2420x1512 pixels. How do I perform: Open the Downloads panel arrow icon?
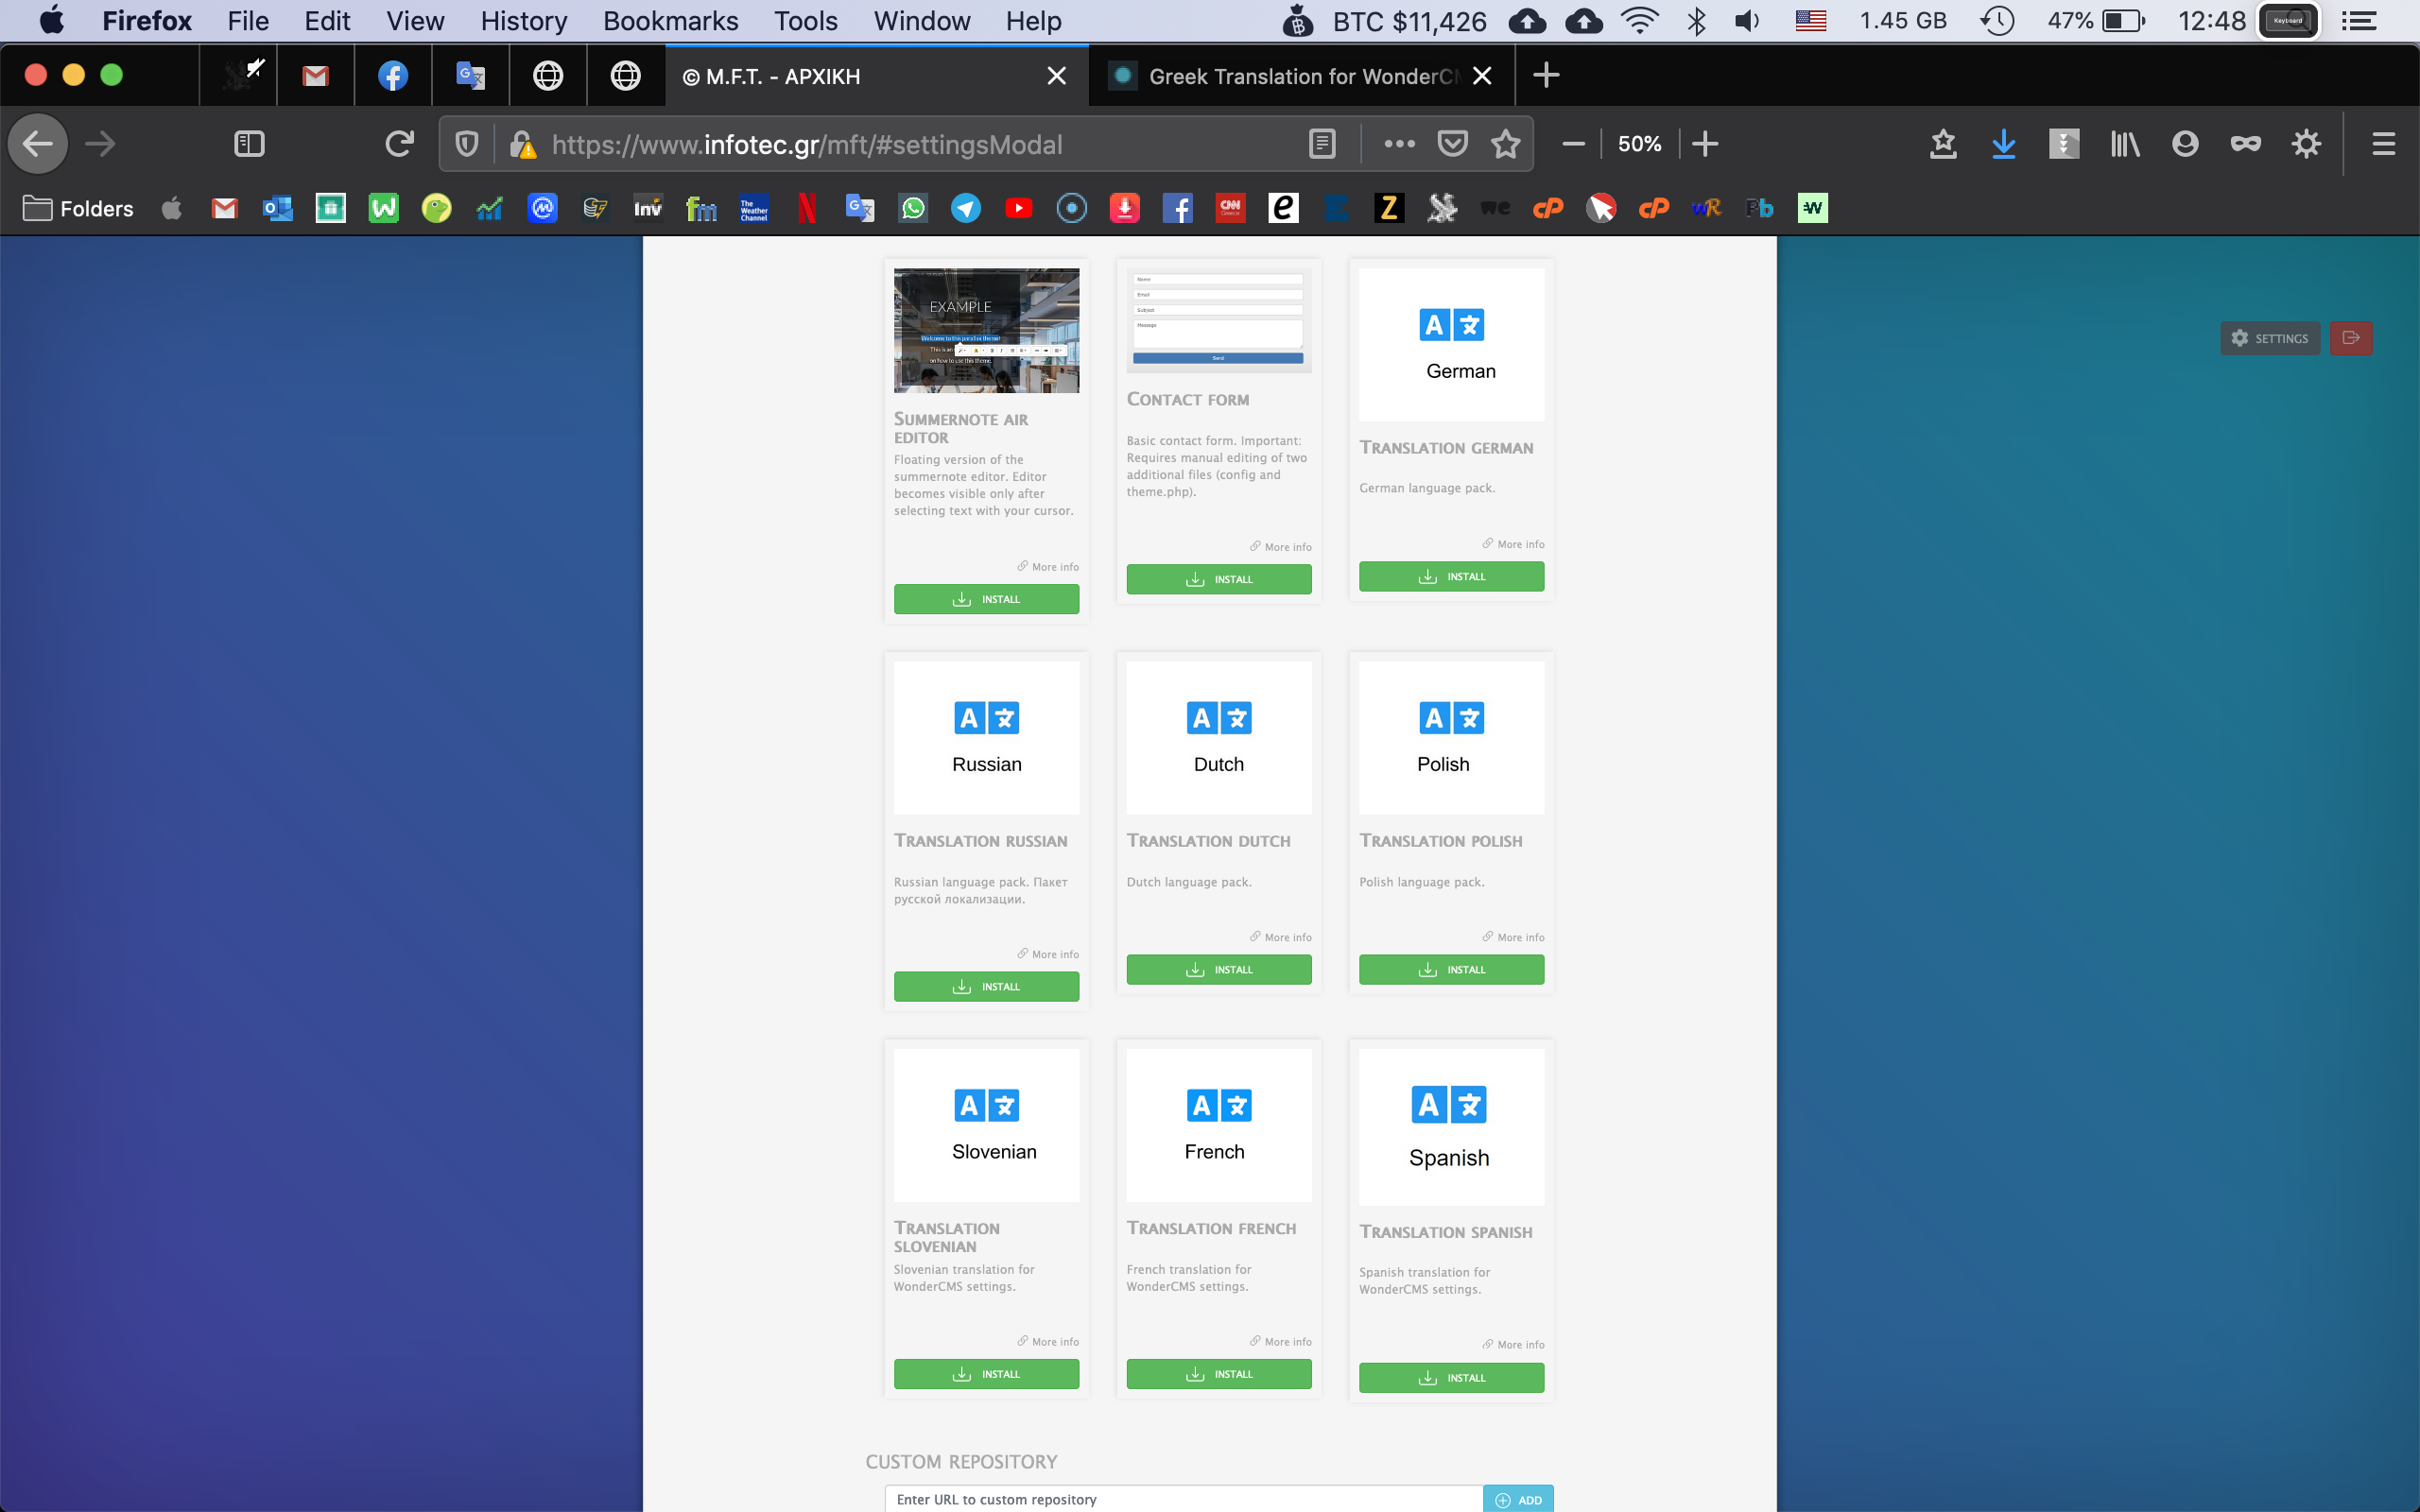point(2003,144)
